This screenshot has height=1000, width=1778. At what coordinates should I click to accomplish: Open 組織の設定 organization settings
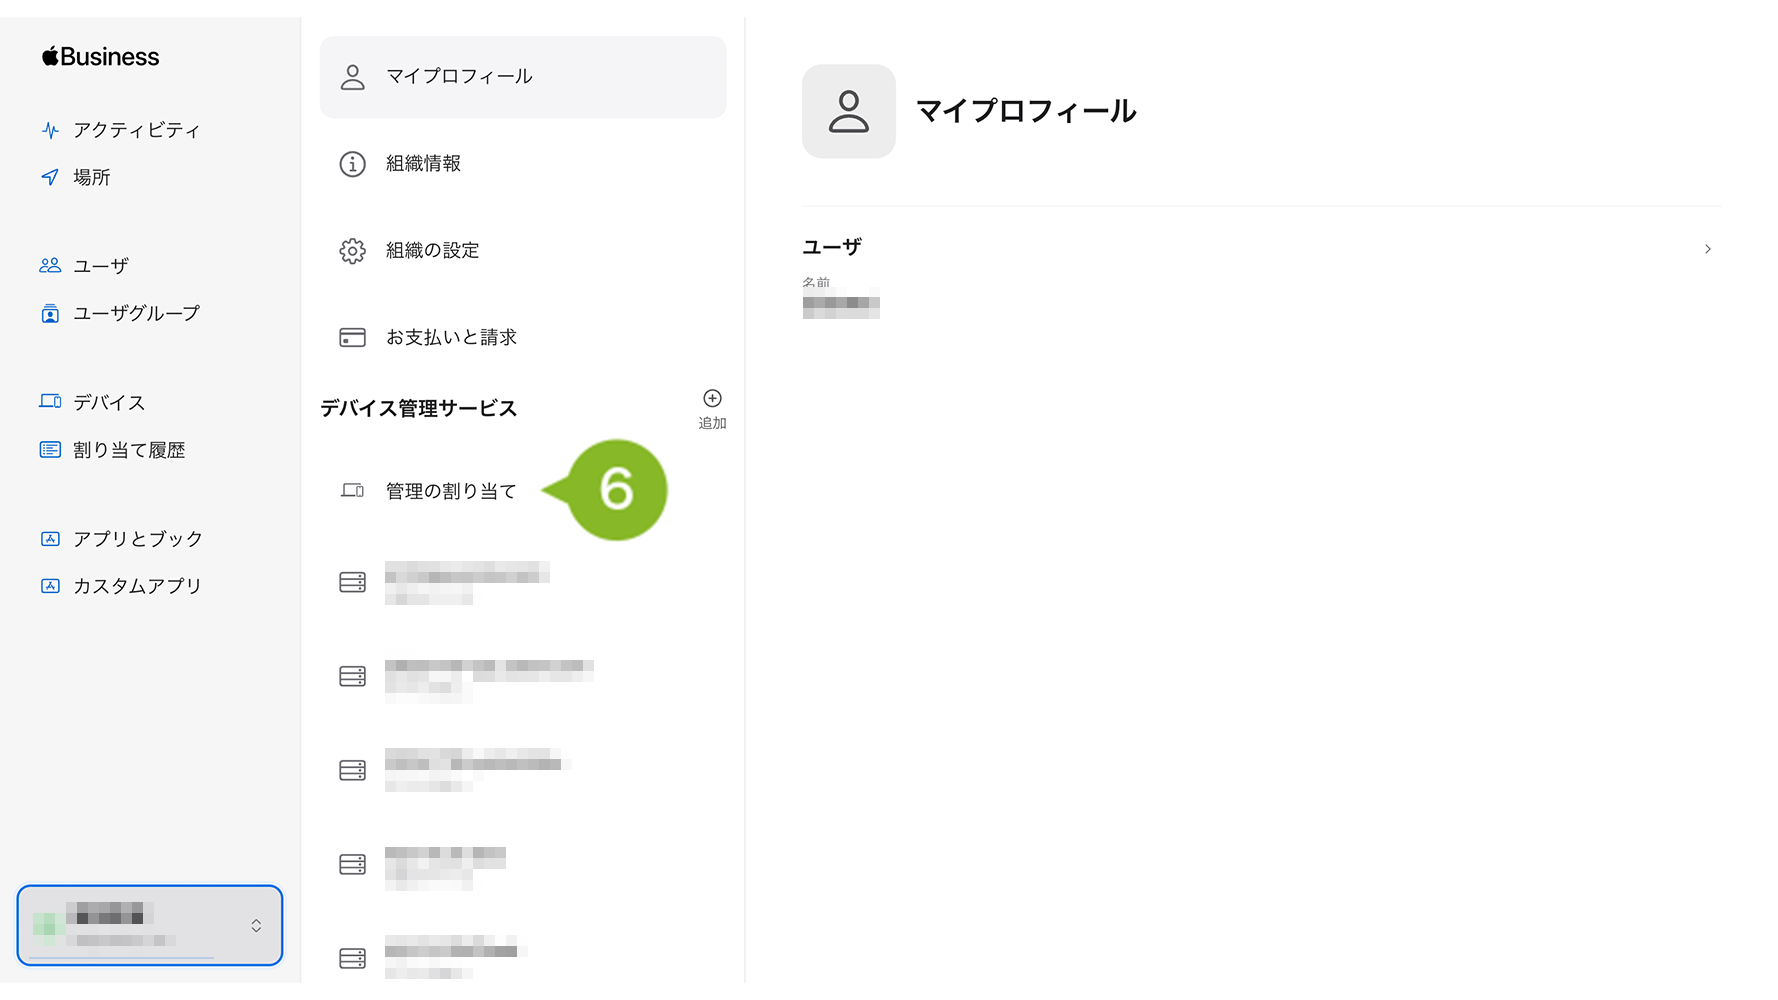tap(523, 250)
